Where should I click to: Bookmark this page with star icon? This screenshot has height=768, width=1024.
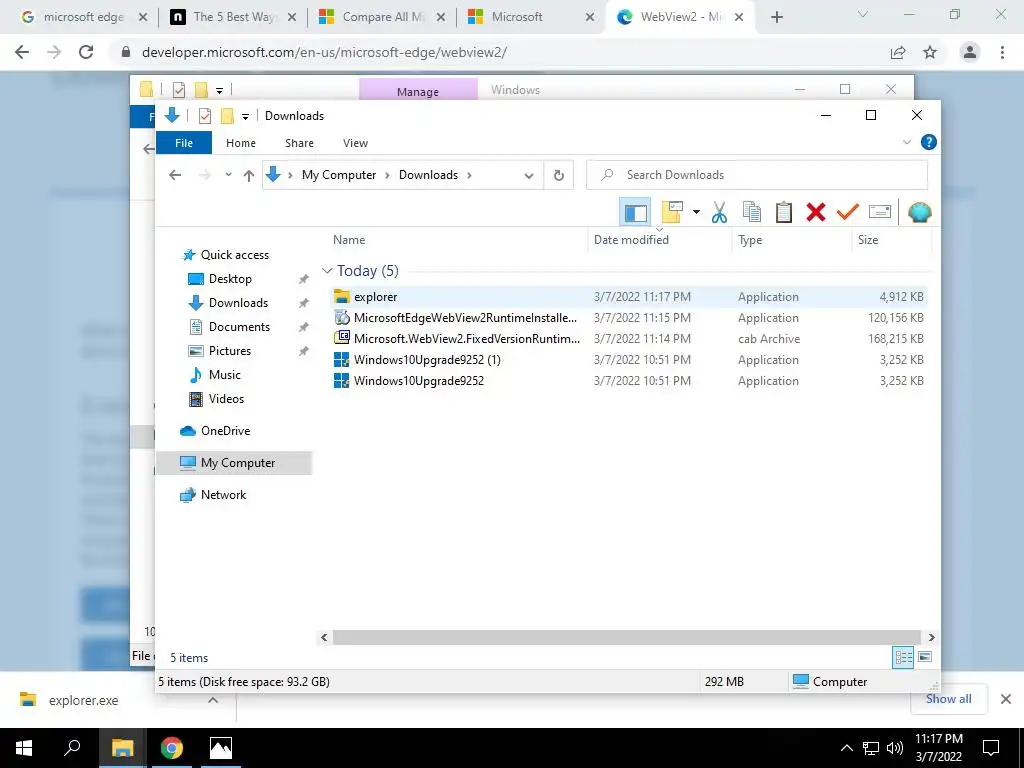930,52
